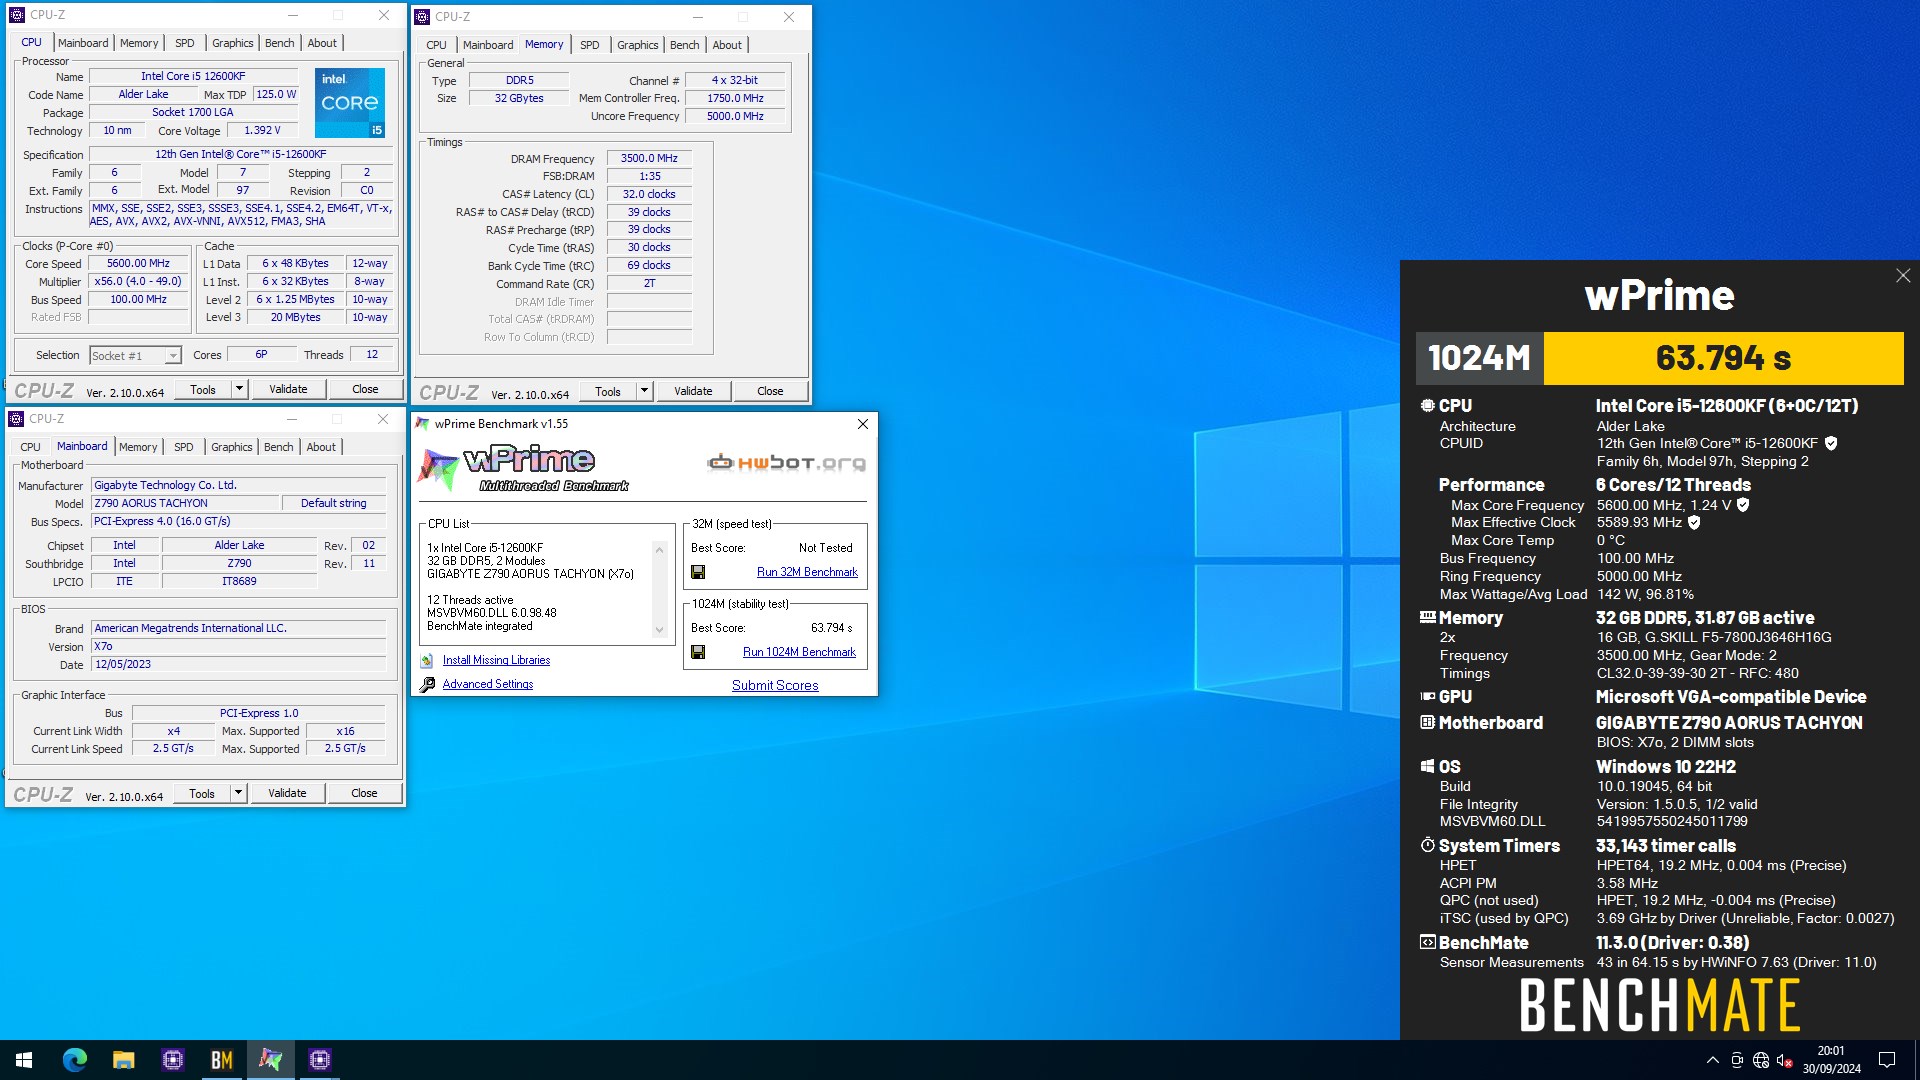Click verified shield next to CPUID
The image size is (1920, 1080).
(x=1831, y=443)
